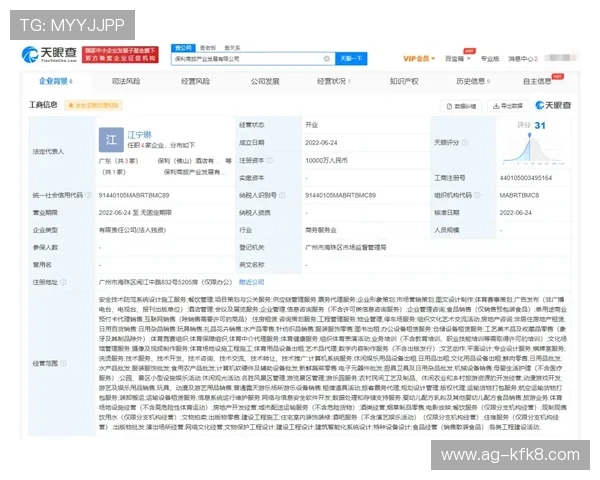Image resolution: width=600 pixels, height=480 pixels.
Task: Switch to the 历史信息 tab
Action: 473,81
